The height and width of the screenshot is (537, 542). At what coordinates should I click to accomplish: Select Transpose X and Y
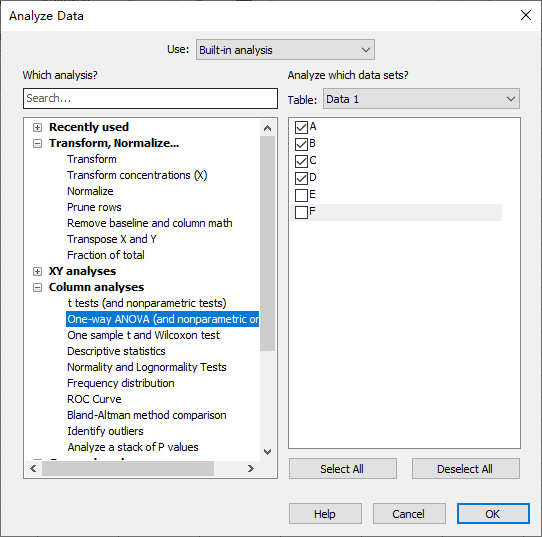[111, 239]
